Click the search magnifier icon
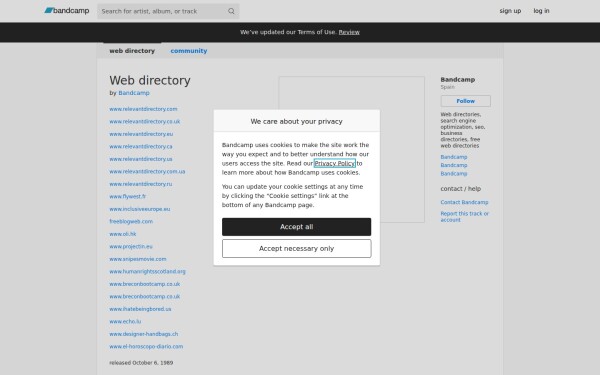The width and height of the screenshot is (600, 375). coord(231,11)
